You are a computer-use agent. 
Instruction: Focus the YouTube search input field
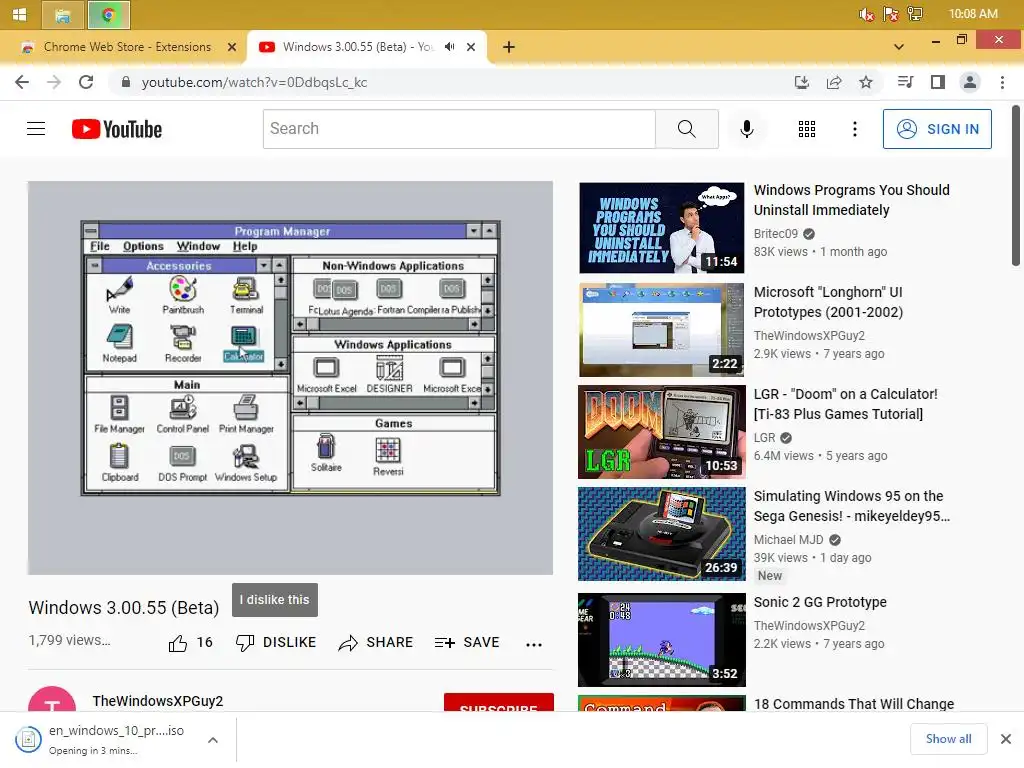tap(459, 129)
